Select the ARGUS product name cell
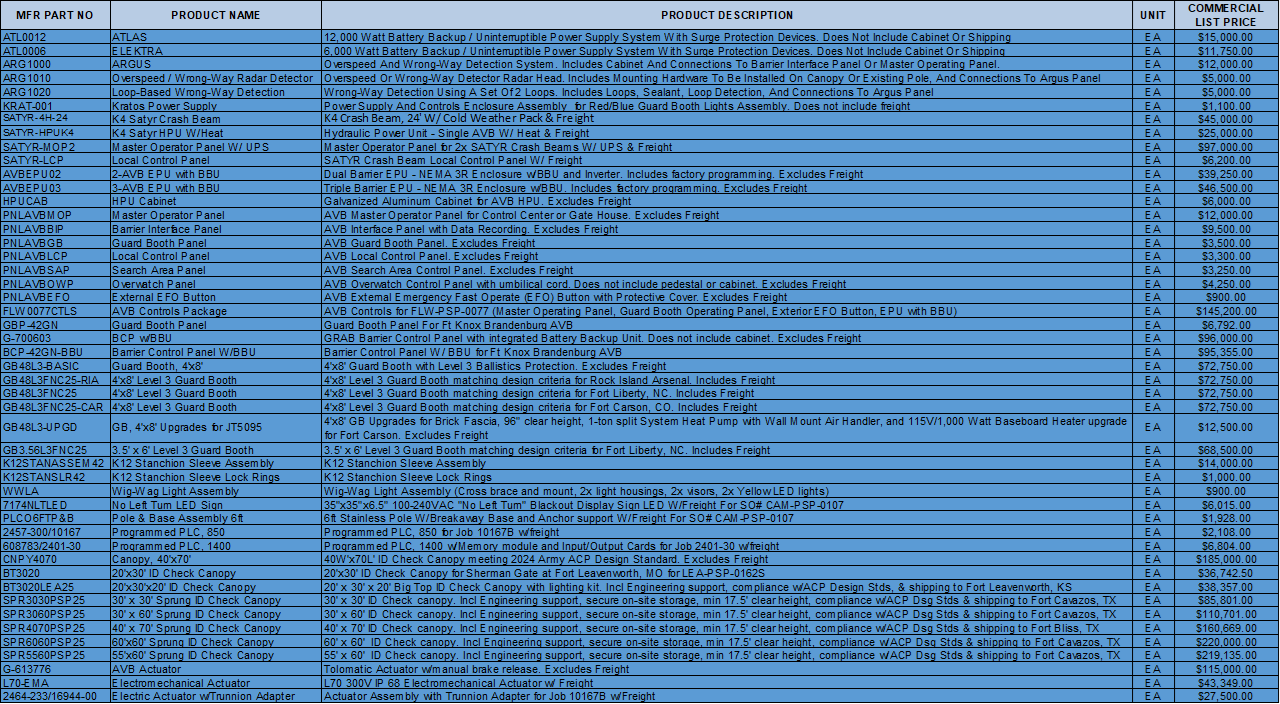1280x704 pixels. [x=215, y=64]
